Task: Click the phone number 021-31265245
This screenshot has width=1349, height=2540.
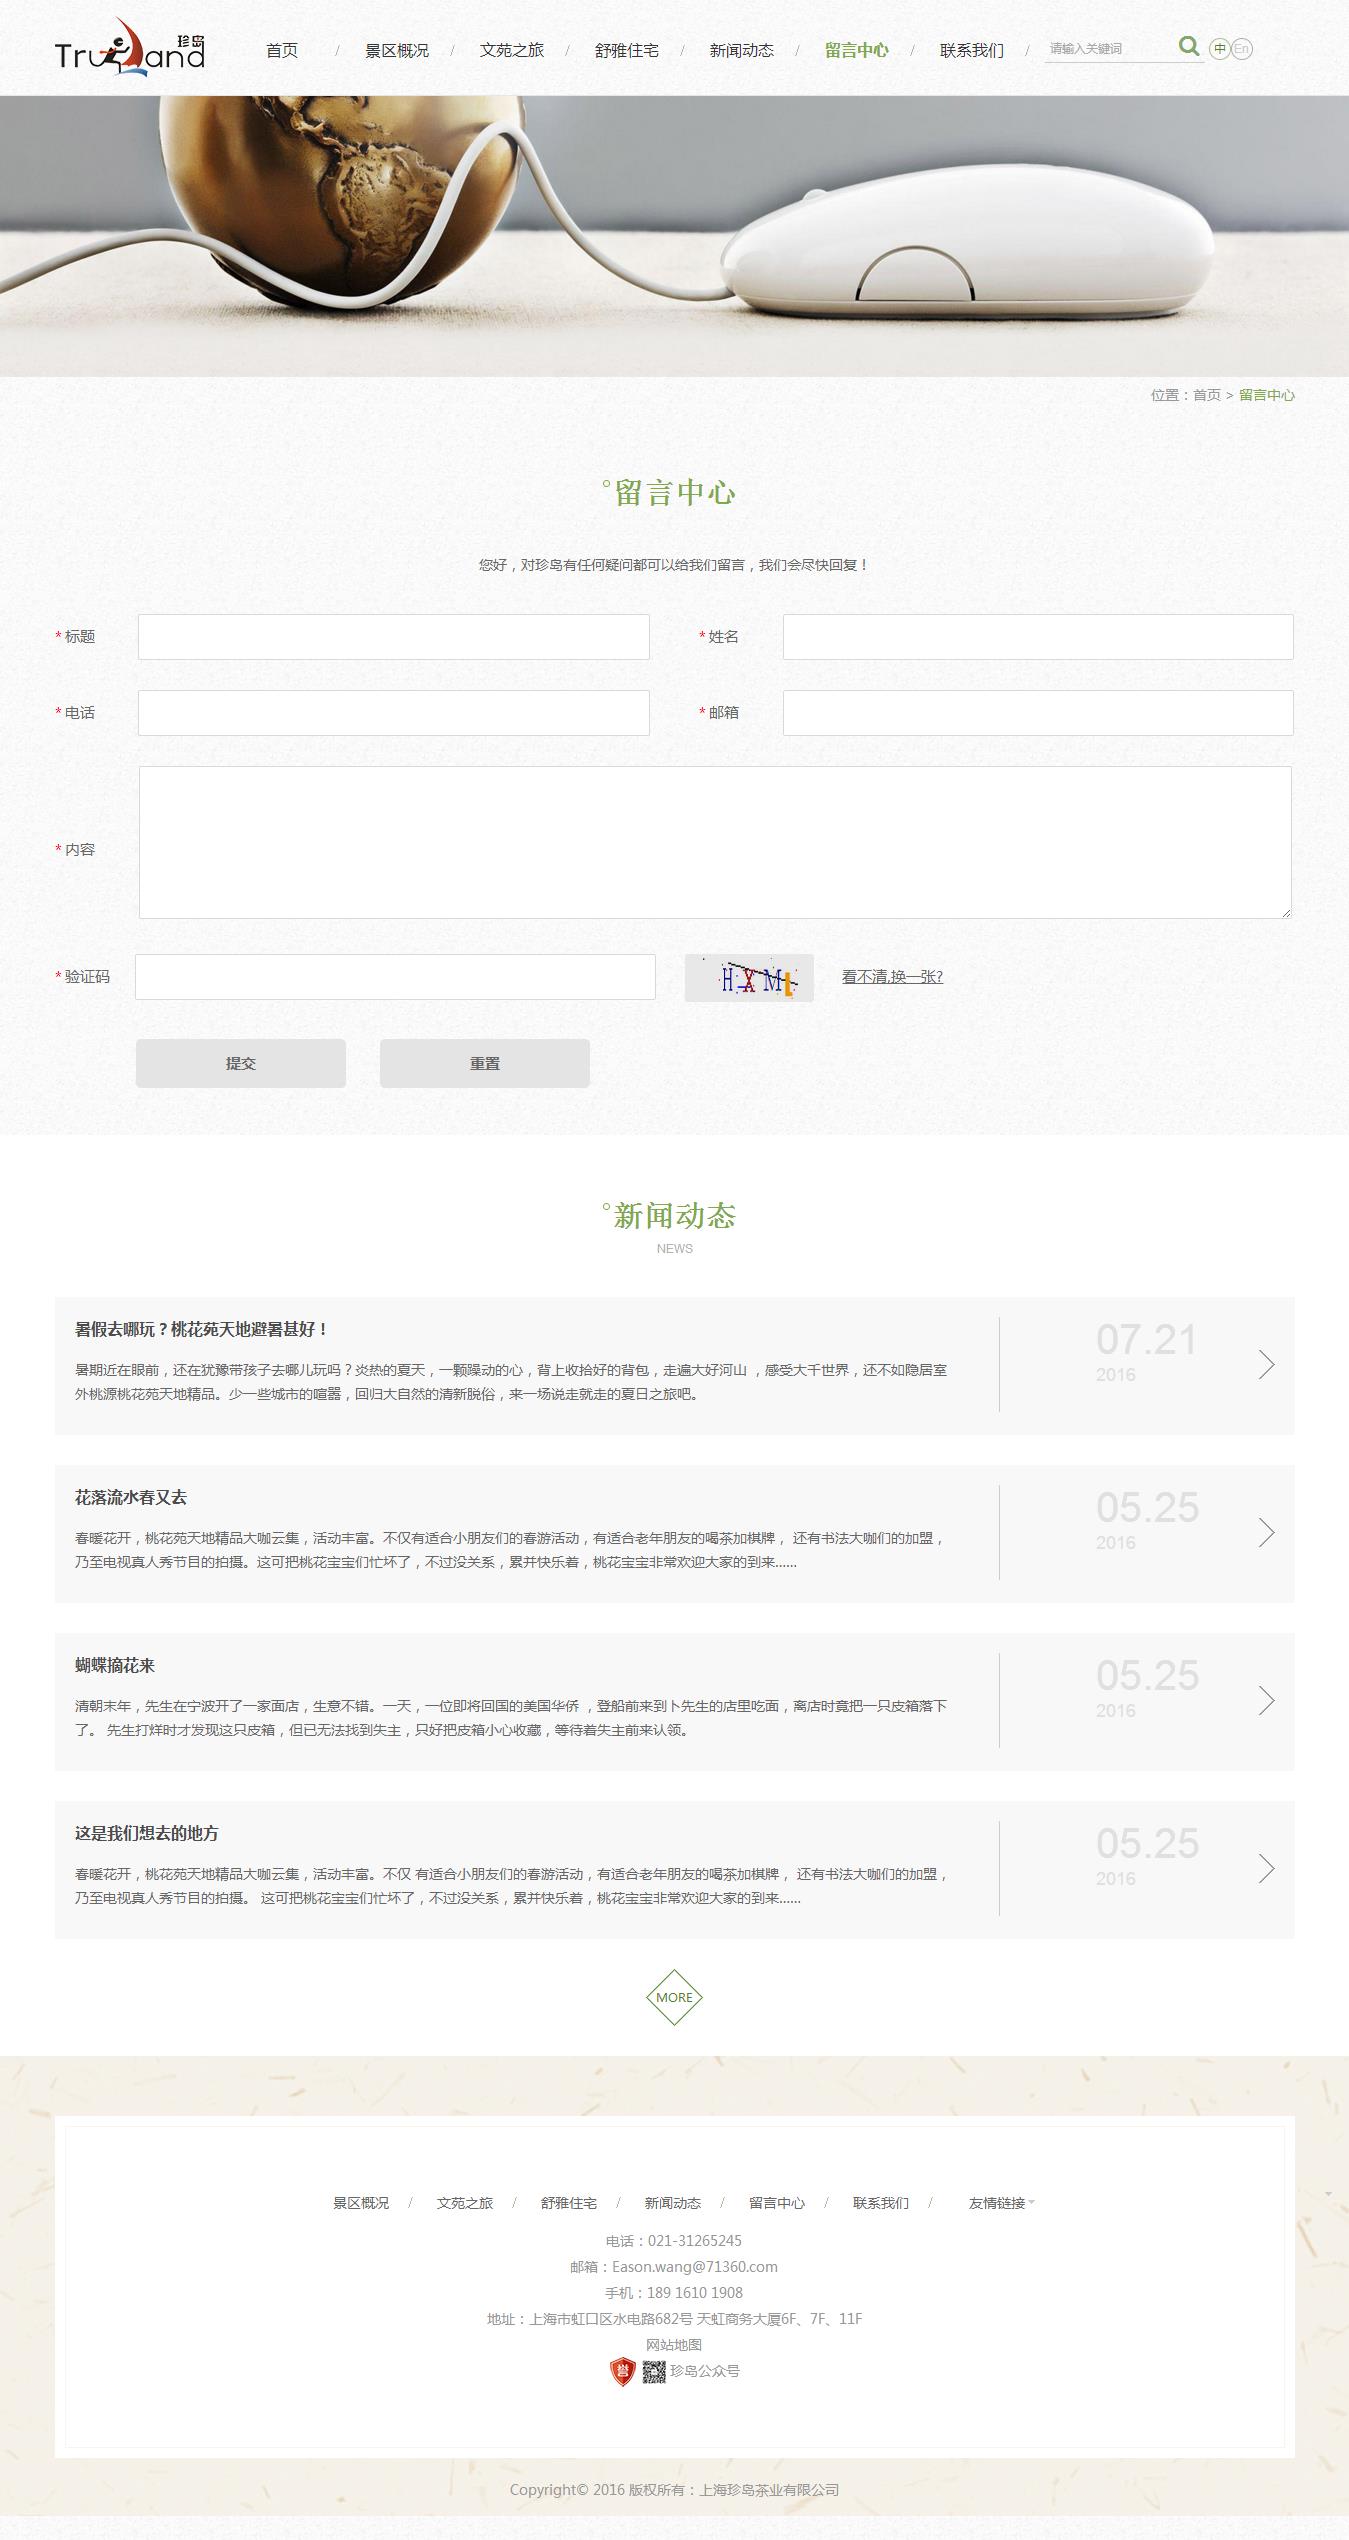Action: click(x=695, y=2241)
